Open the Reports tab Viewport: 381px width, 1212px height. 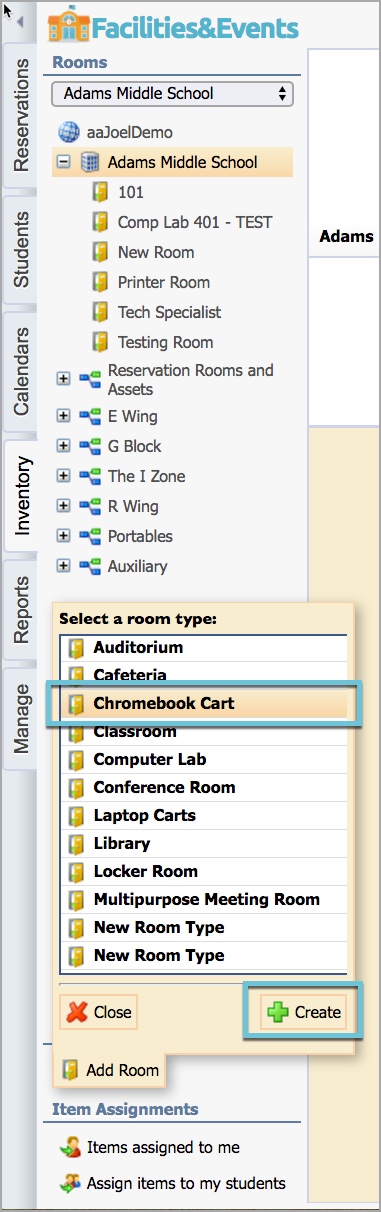tap(20, 609)
